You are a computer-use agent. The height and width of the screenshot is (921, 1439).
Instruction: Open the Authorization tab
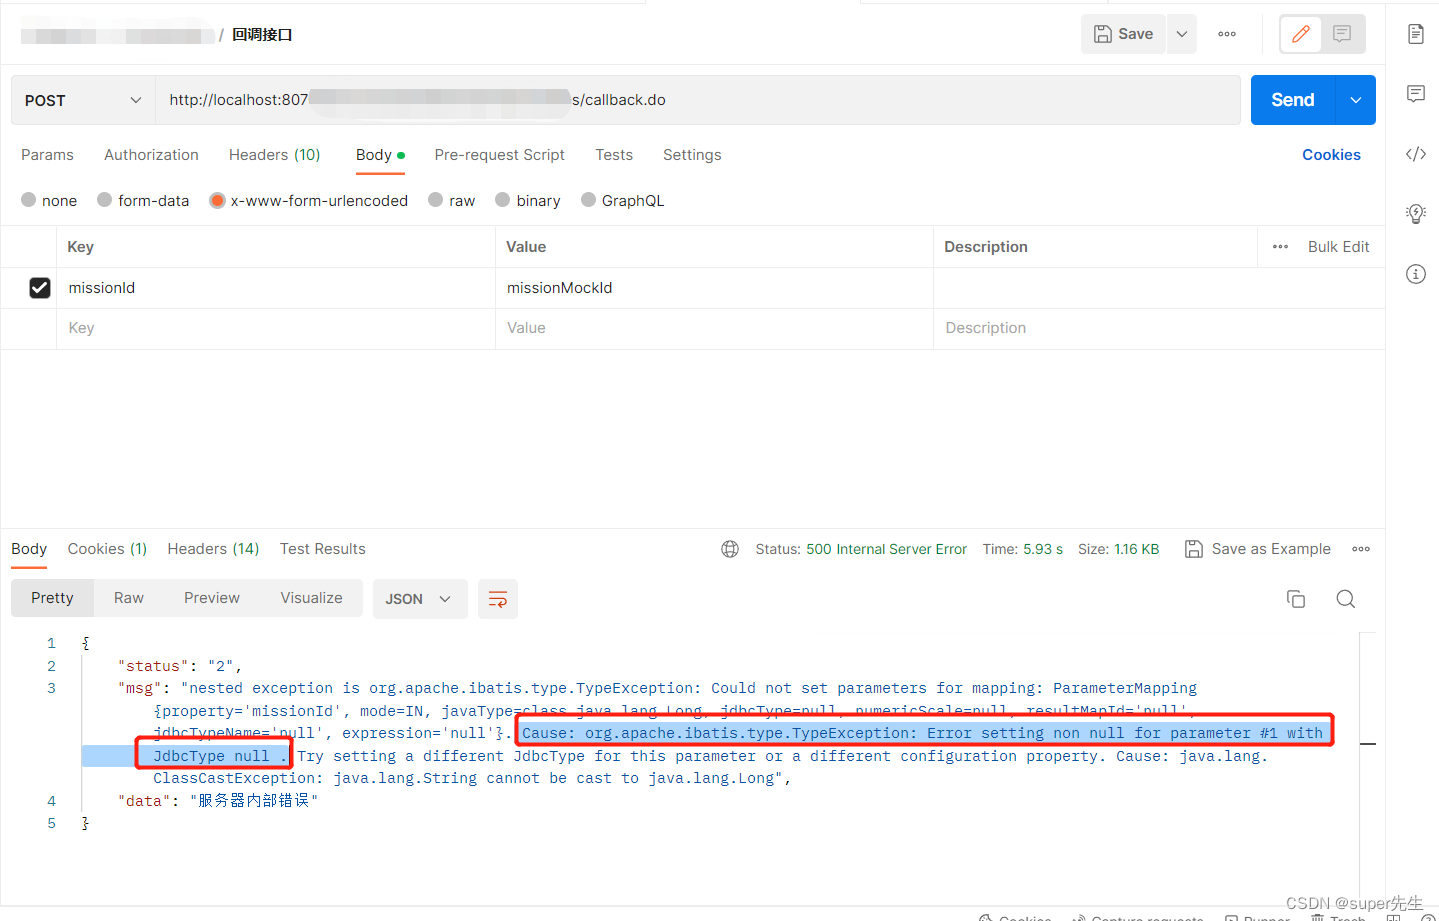point(151,155)
